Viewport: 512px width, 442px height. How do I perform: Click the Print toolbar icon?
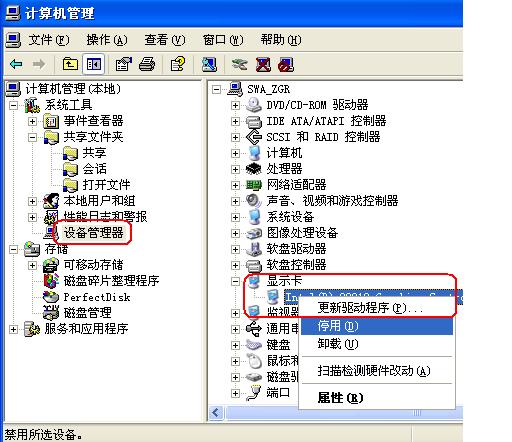click(x=147, y=64)
